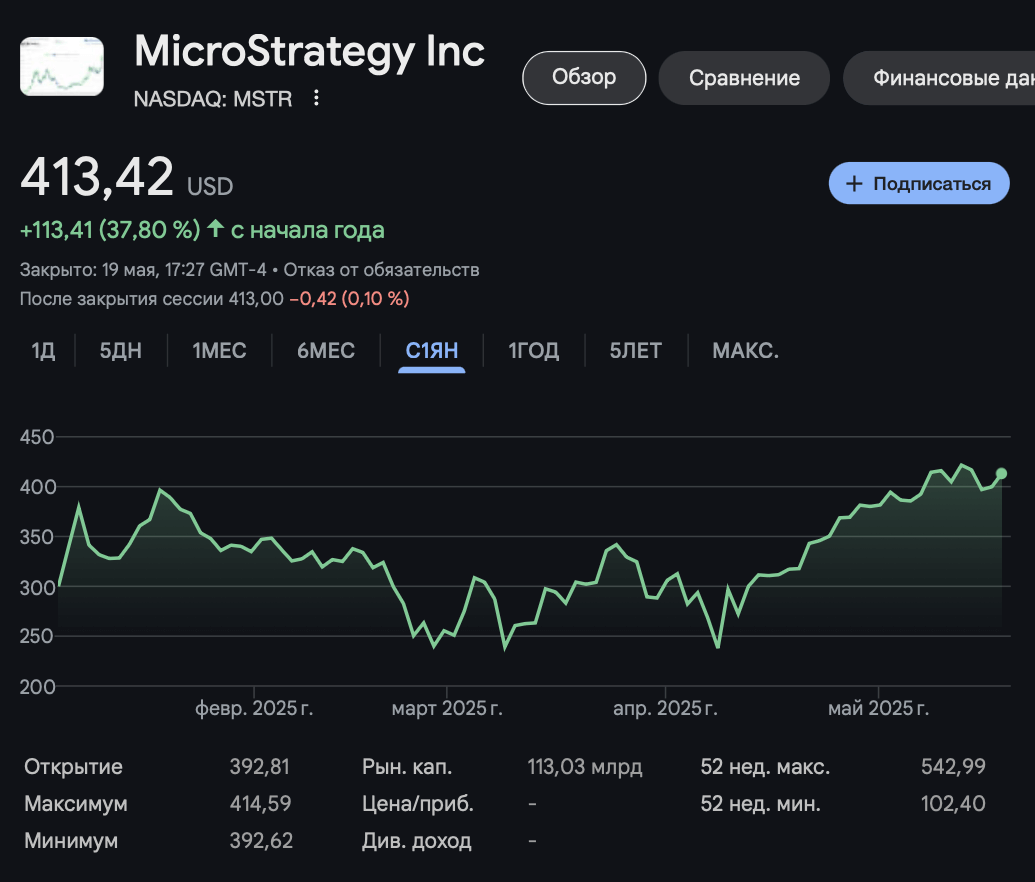Screen dimensions: 1035x882
Task: Click the Рын. кап. label
Action: tap(407, 767)
